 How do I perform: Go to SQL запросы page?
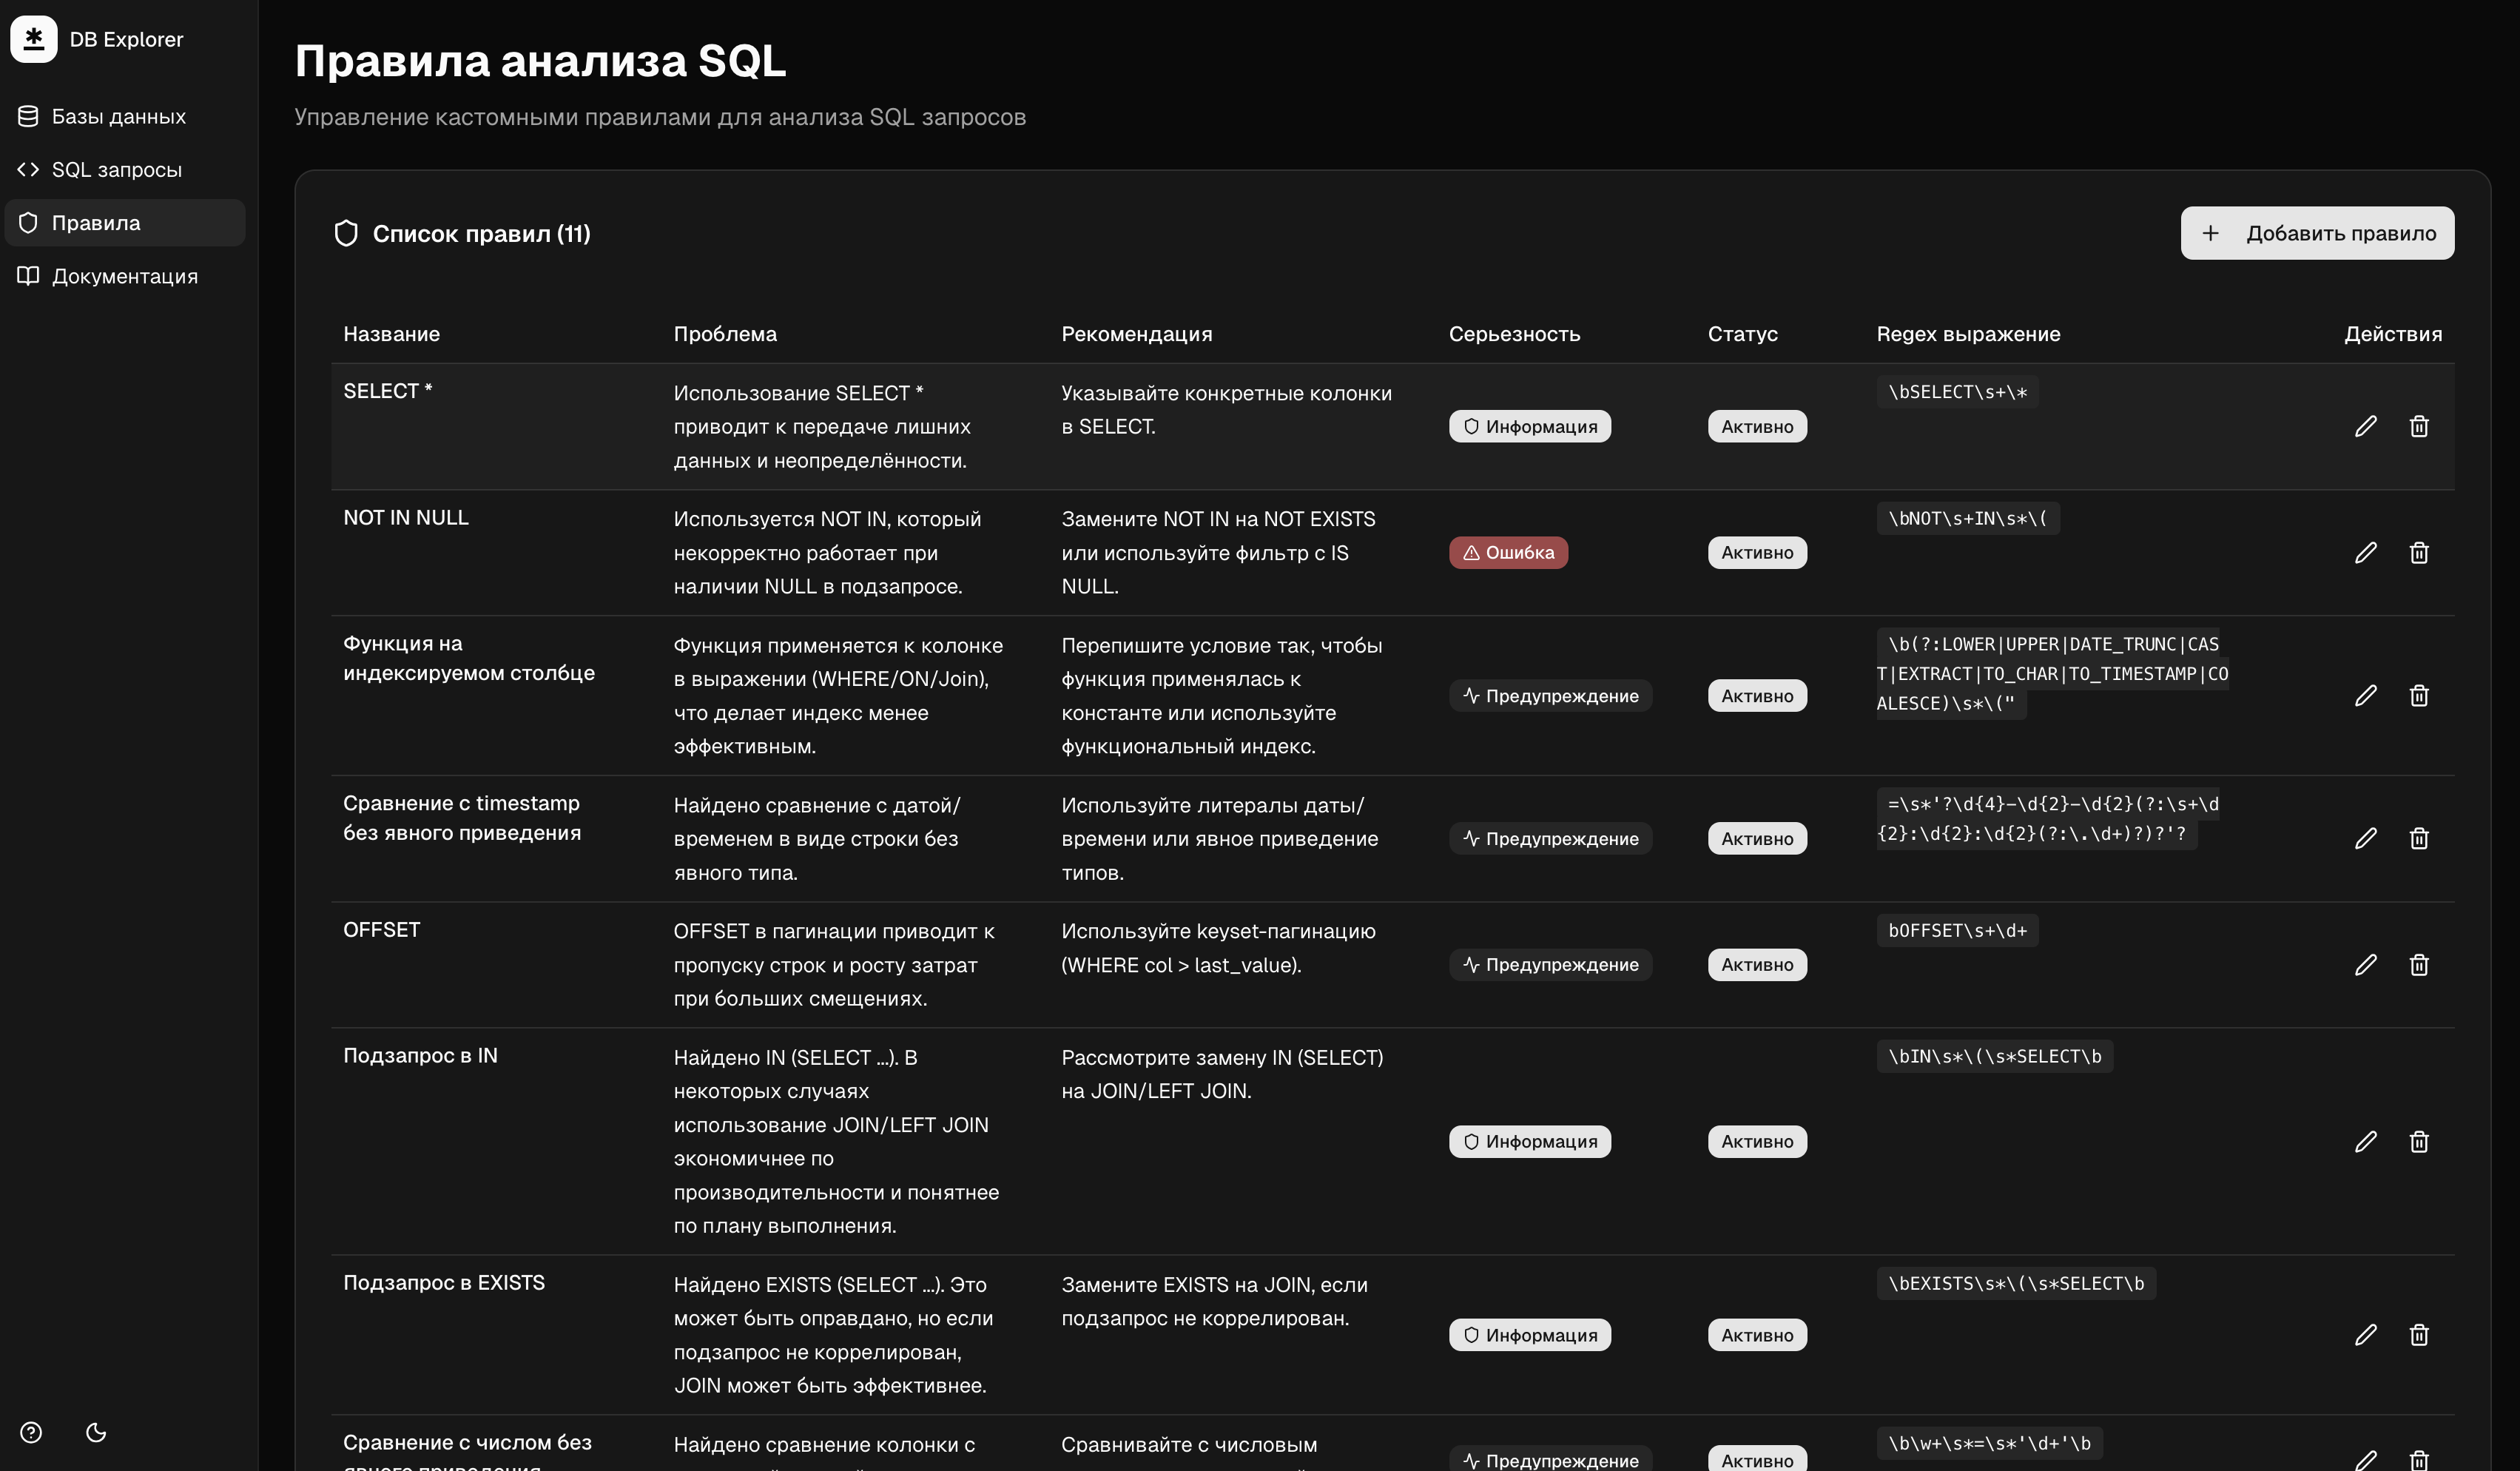[x=116, y=169]
